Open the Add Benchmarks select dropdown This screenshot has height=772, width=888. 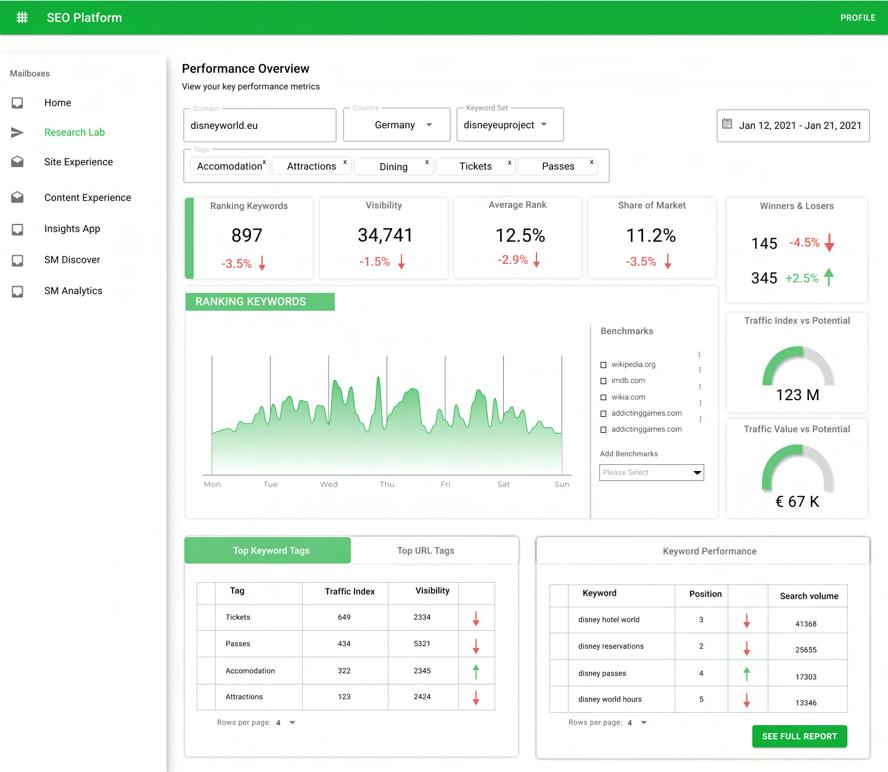(x=651, y=472)
